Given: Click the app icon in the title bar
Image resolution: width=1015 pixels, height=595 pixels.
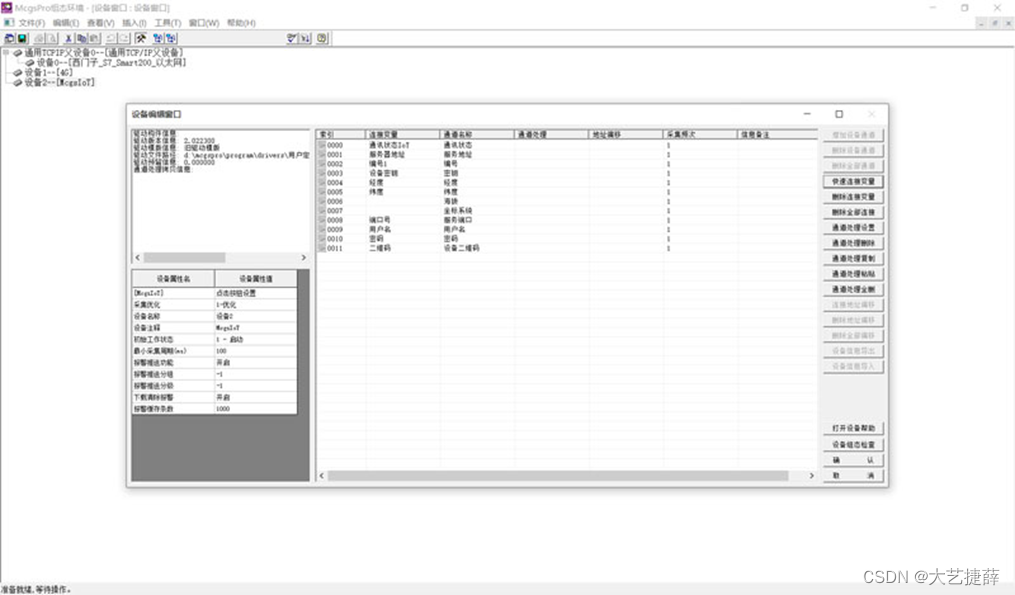Looking at the screenshot, I should click(7, 7).
